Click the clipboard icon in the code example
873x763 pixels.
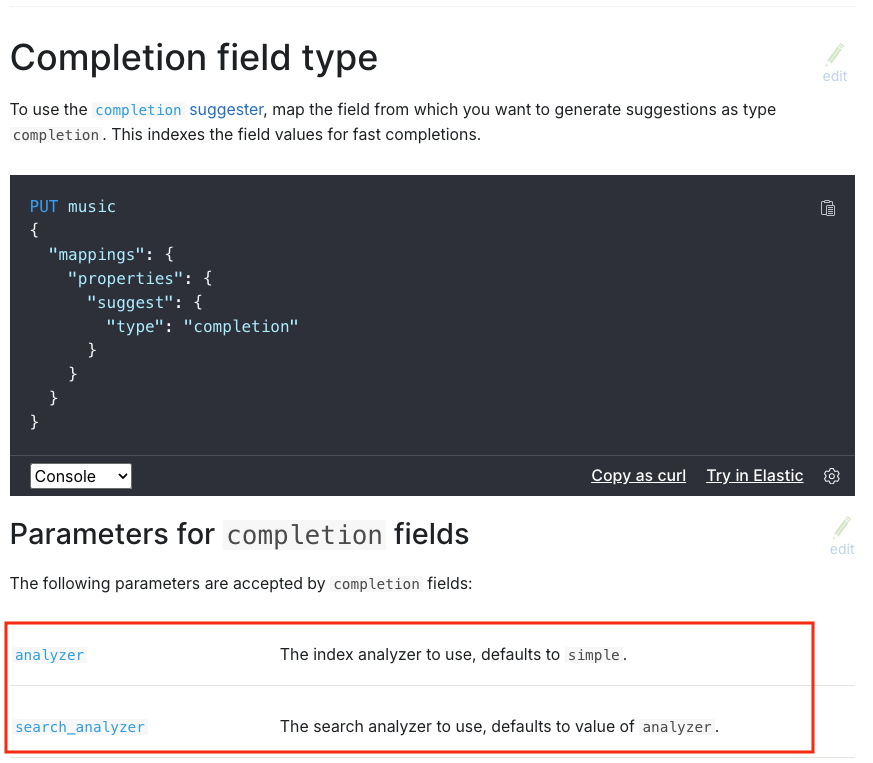point(828,207)
